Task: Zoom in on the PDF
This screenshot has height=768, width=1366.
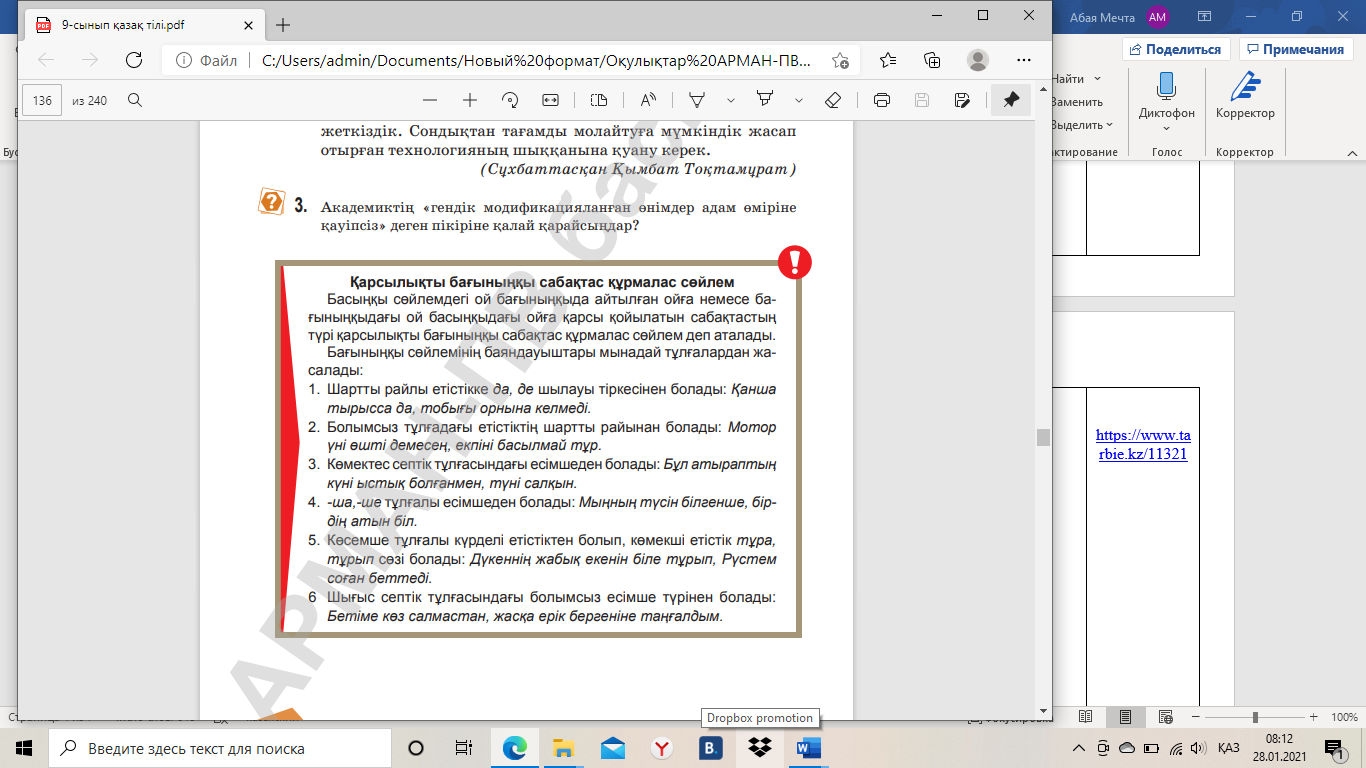Action: click(x=470, y=100)
